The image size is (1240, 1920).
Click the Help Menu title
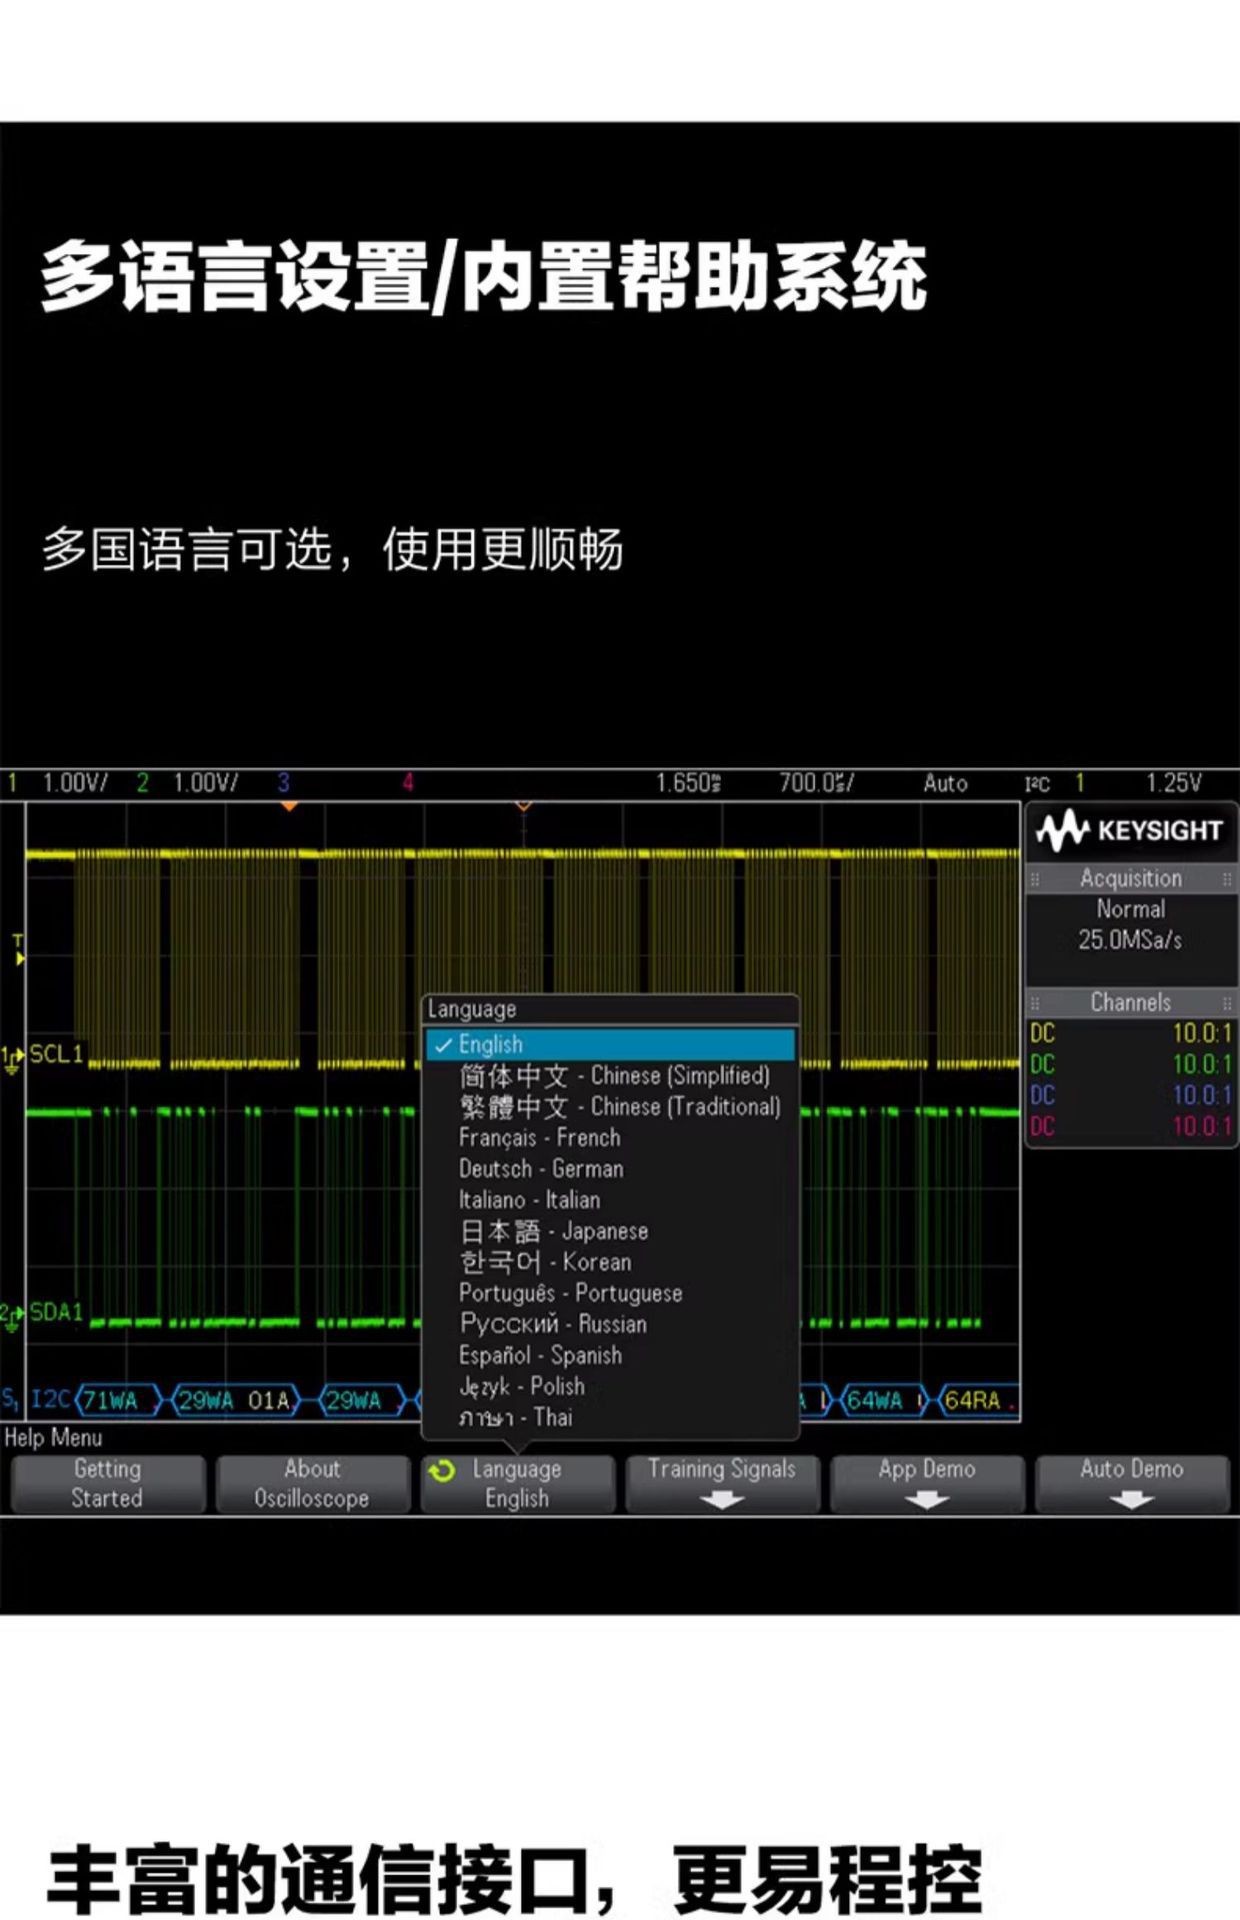[53, 1438]
